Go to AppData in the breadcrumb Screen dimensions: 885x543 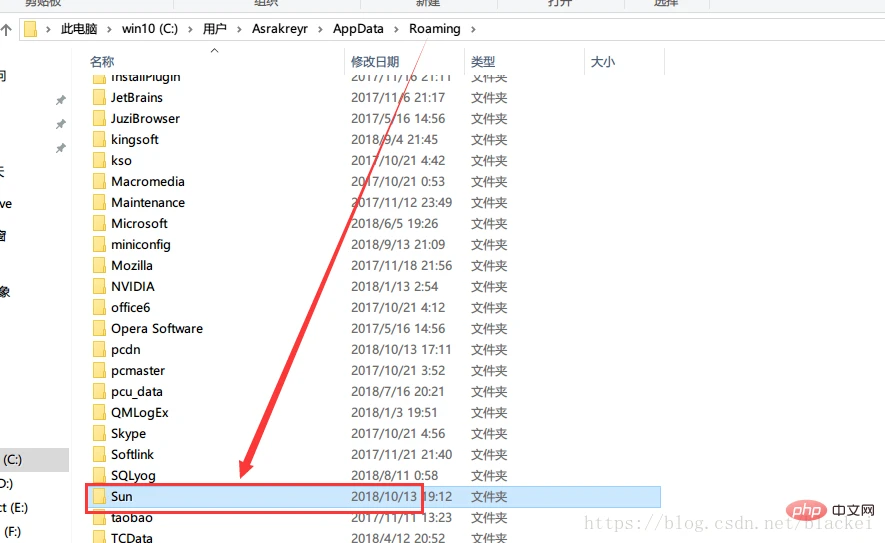tap(358, 29)
